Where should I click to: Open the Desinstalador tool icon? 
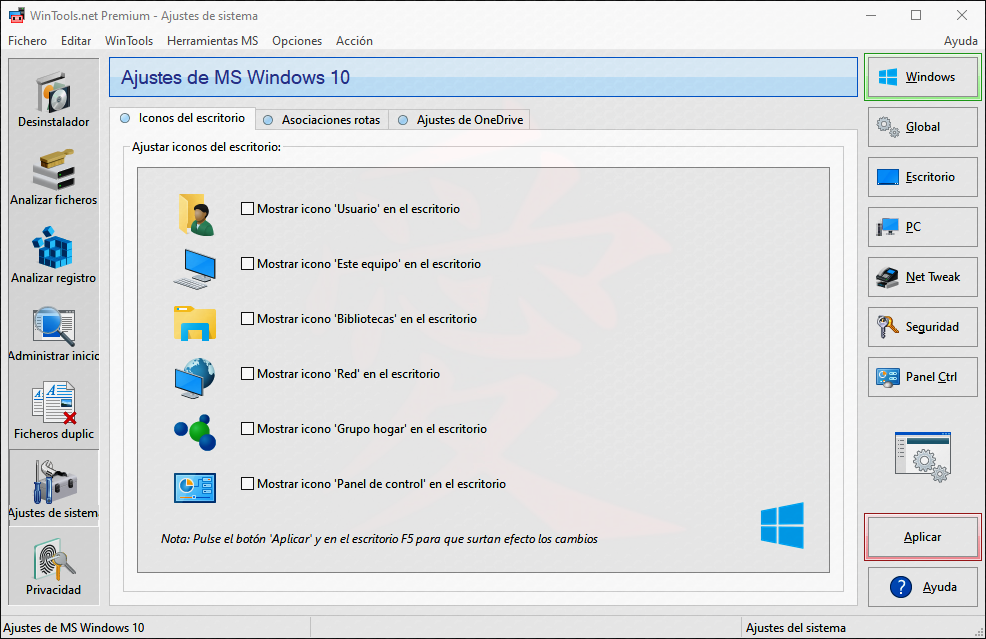pos(53,92)
